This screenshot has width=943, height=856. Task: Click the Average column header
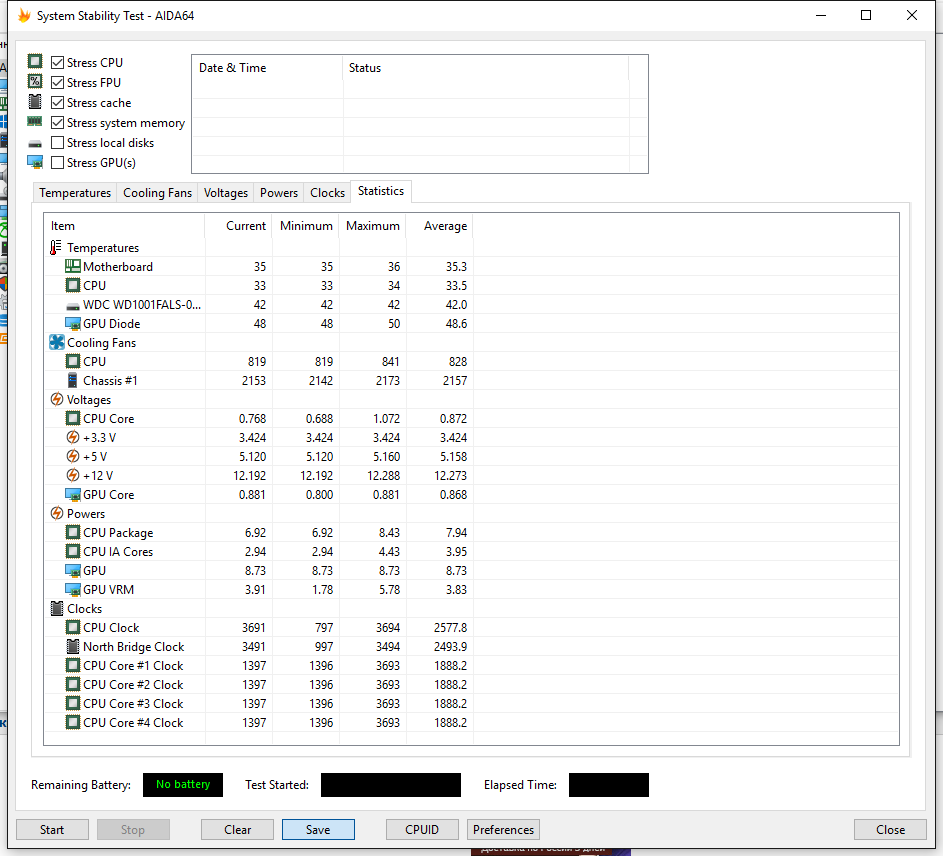pos(440,226)
